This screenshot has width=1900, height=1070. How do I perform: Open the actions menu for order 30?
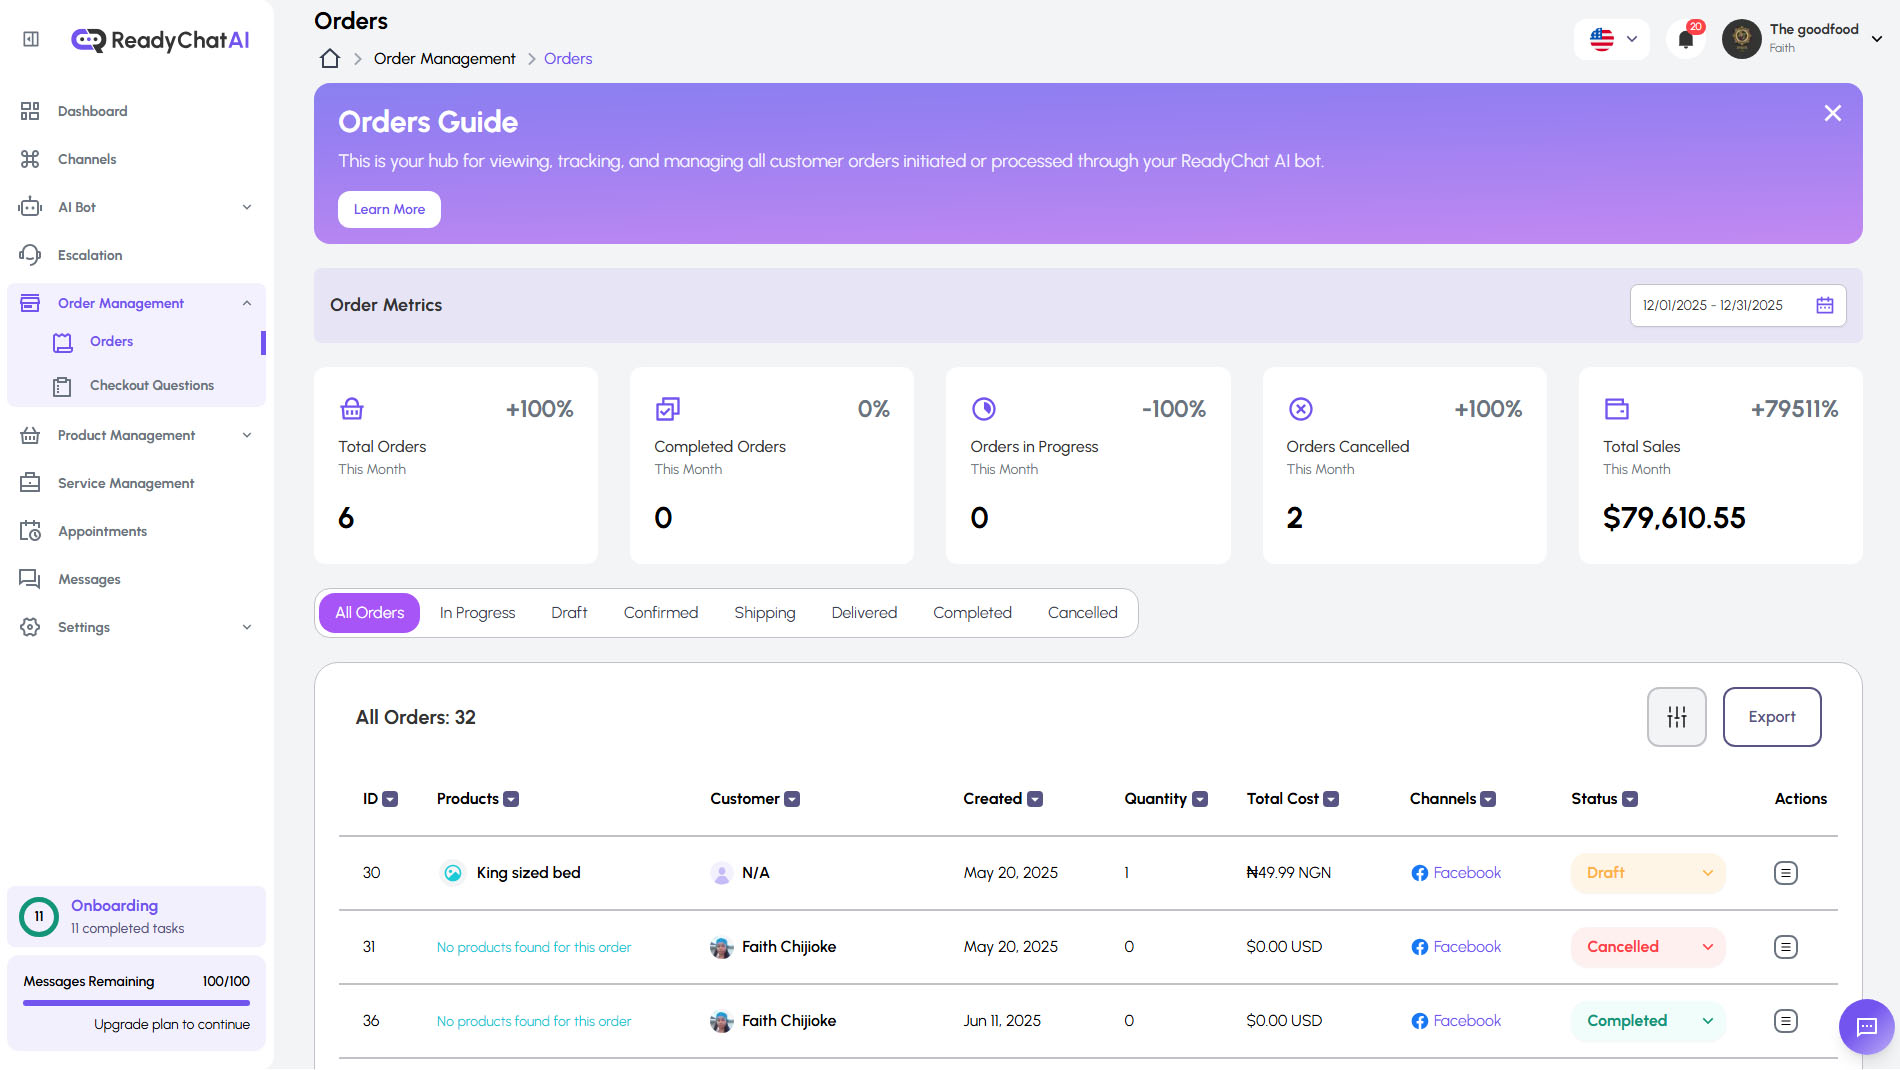pos(1786,872)
